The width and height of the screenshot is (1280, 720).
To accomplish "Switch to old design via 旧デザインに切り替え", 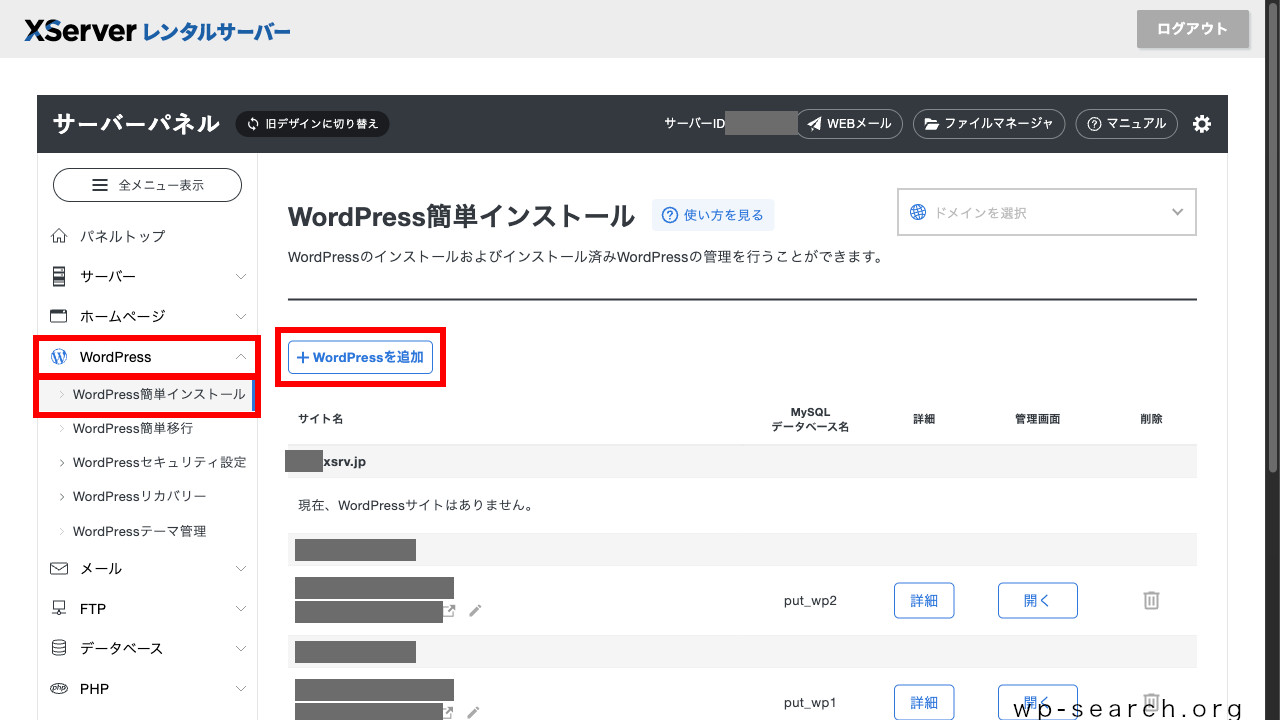I will click(x=311, y=124).
